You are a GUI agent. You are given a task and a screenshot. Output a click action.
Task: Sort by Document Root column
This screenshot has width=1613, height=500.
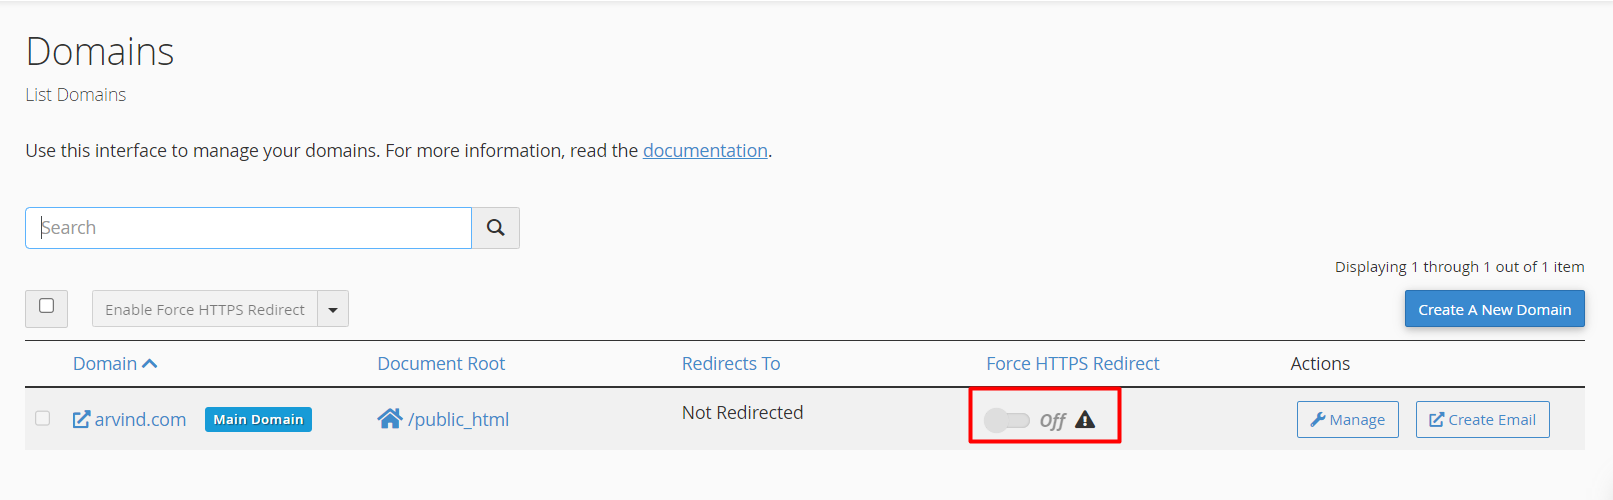[x=441, y=364]
